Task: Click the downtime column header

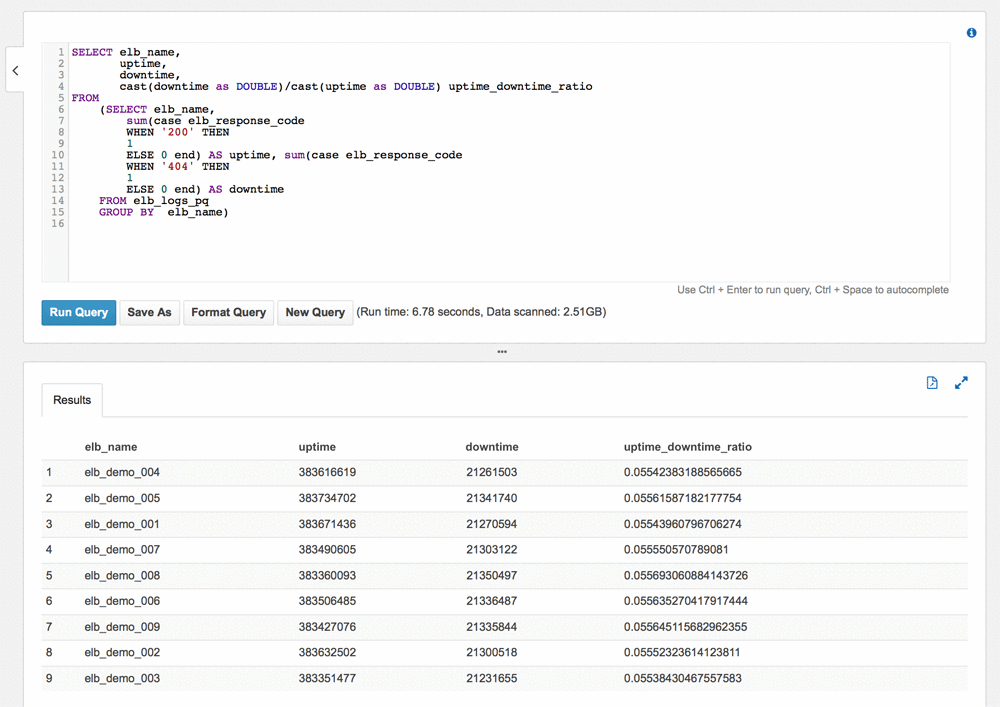Action: click(492, 447)
